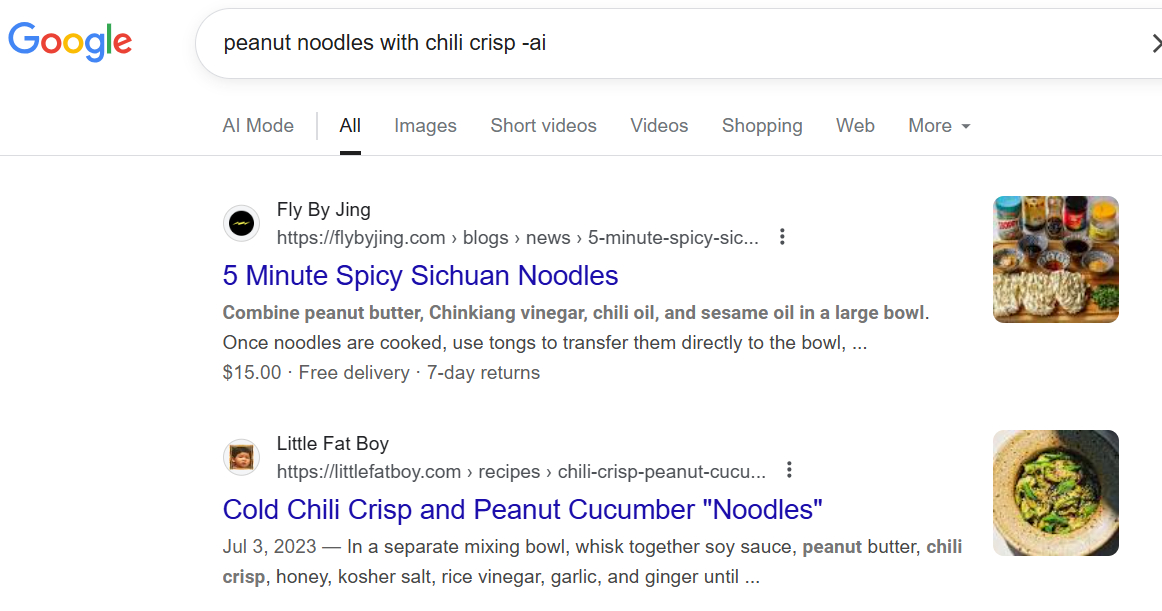1162x611 pixels.
Task: Open Cold Chili Crisp and Peanut Cucumber link
Action: coord(522,510)
